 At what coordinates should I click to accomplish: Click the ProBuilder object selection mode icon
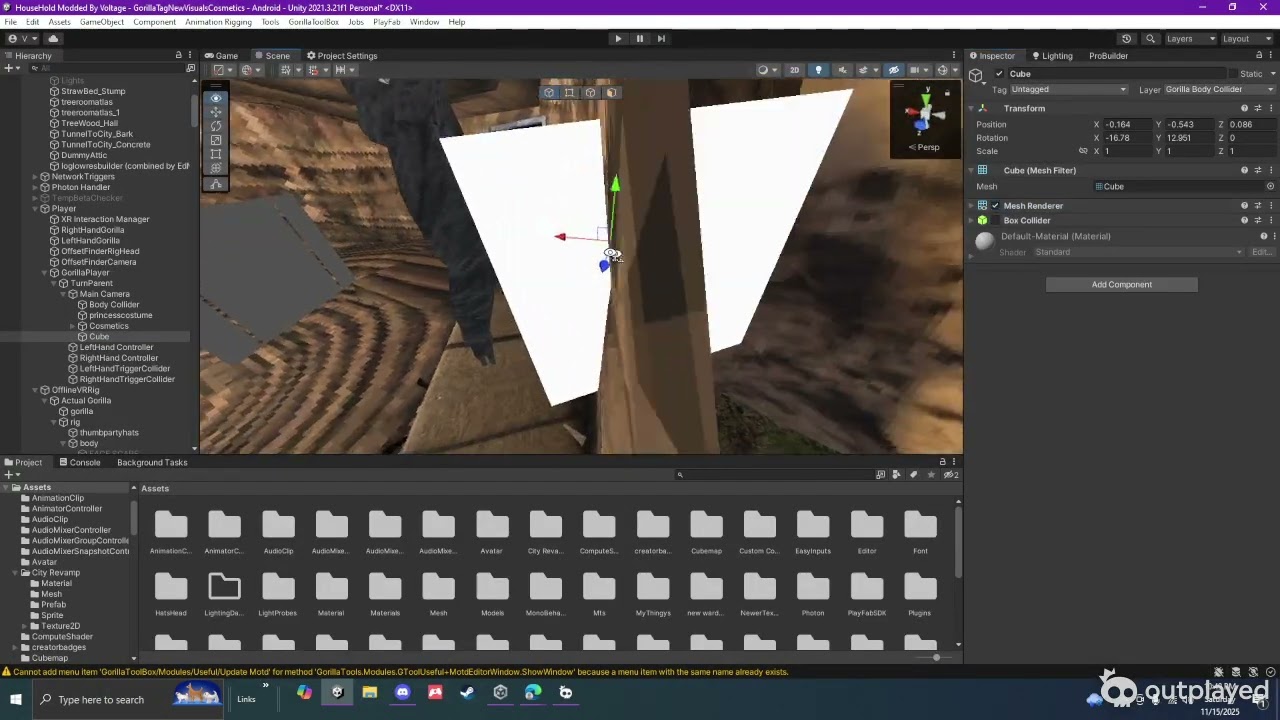click(549, 93)
